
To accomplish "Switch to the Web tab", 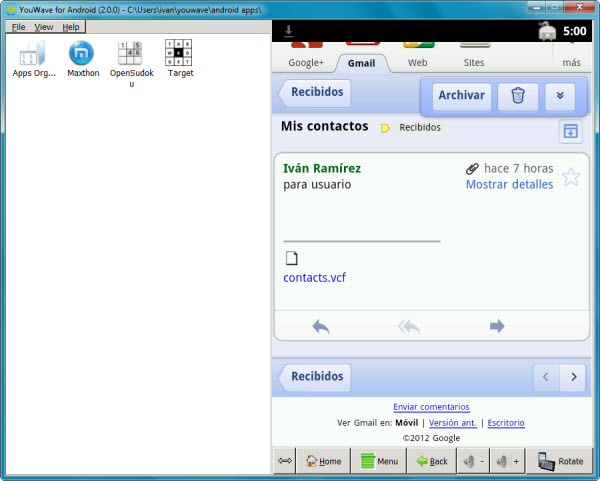I will tap(418, 62).
